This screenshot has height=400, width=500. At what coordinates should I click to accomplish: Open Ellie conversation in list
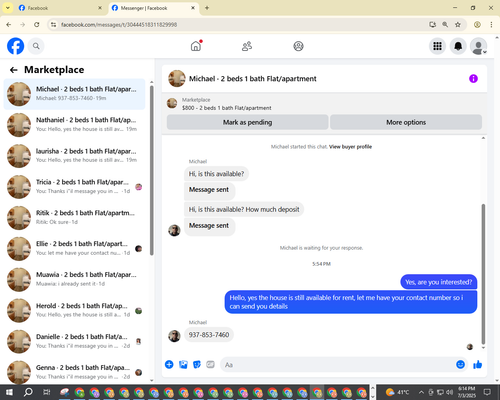(74, 249)
